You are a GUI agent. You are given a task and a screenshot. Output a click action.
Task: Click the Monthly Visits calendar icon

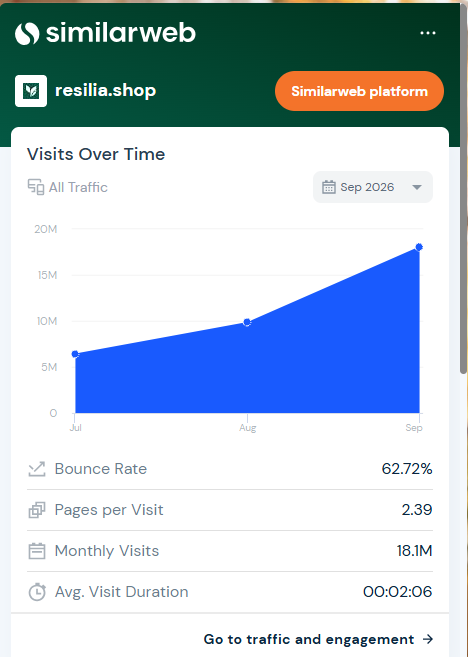click(37, 551)
